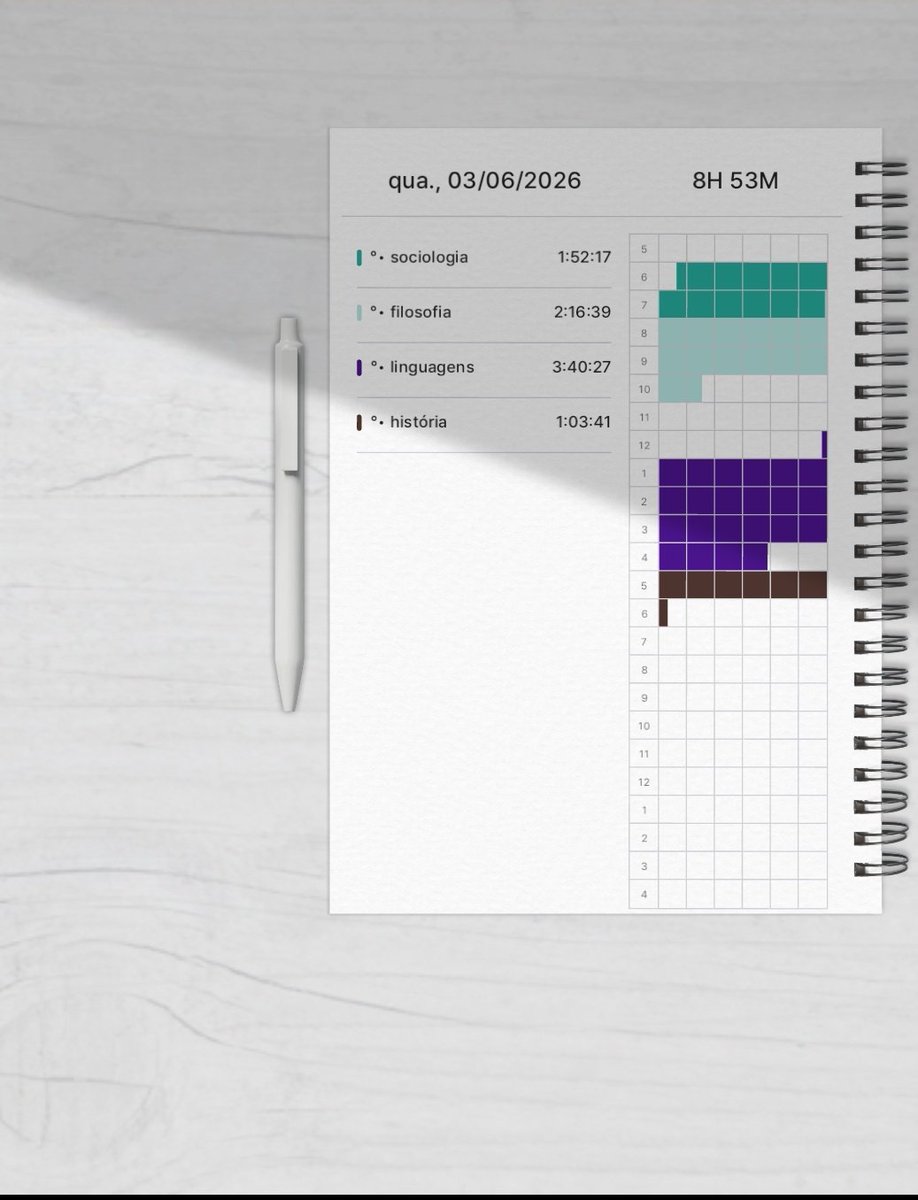Tap the total time 8H 53M
This screenshot has width=918, height=1200.
[x=735, y=181]
